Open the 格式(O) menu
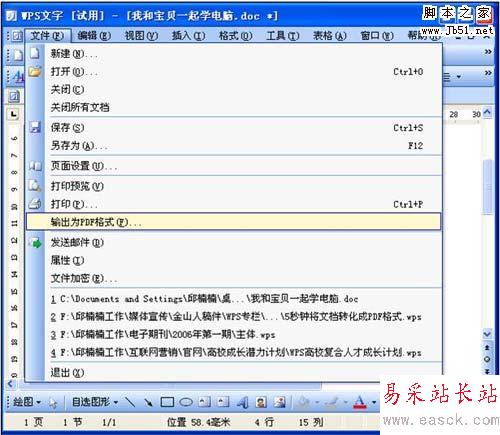Screen dimensions: 500x435 click(x=235, y=35)
